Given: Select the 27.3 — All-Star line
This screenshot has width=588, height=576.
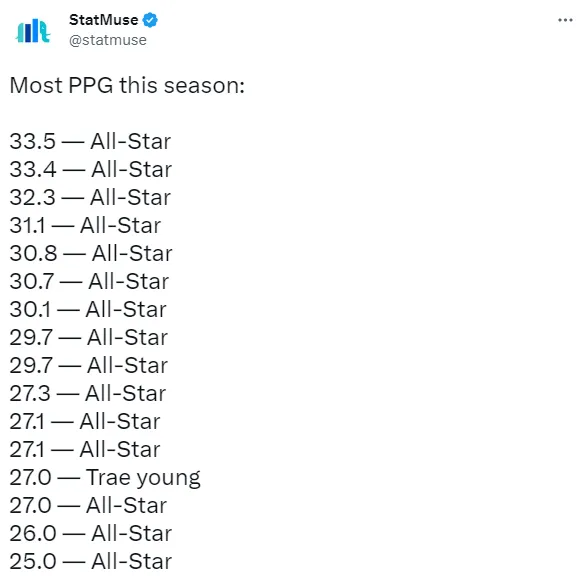Looking at the screenshot, I should coord(88,393).
